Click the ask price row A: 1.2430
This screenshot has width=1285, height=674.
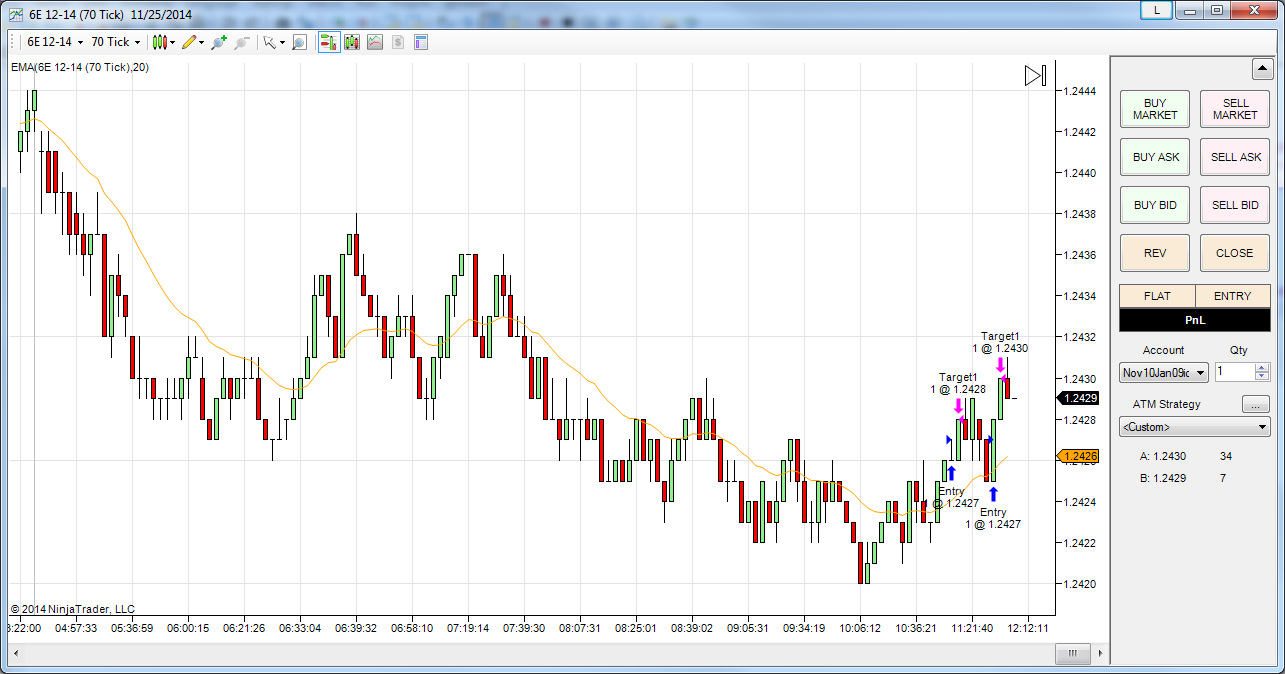pos(1188,456)
